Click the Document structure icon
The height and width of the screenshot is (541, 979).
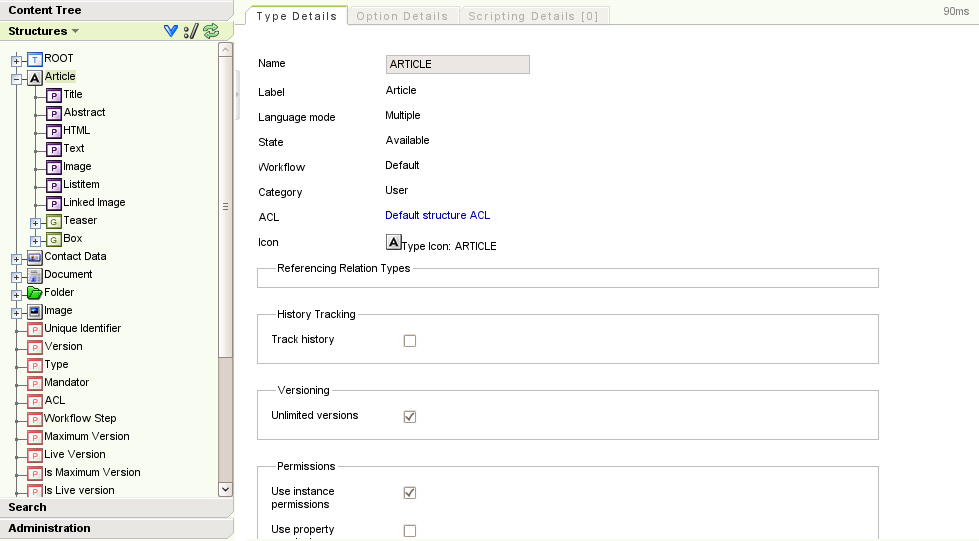click(x=35, y=275)
